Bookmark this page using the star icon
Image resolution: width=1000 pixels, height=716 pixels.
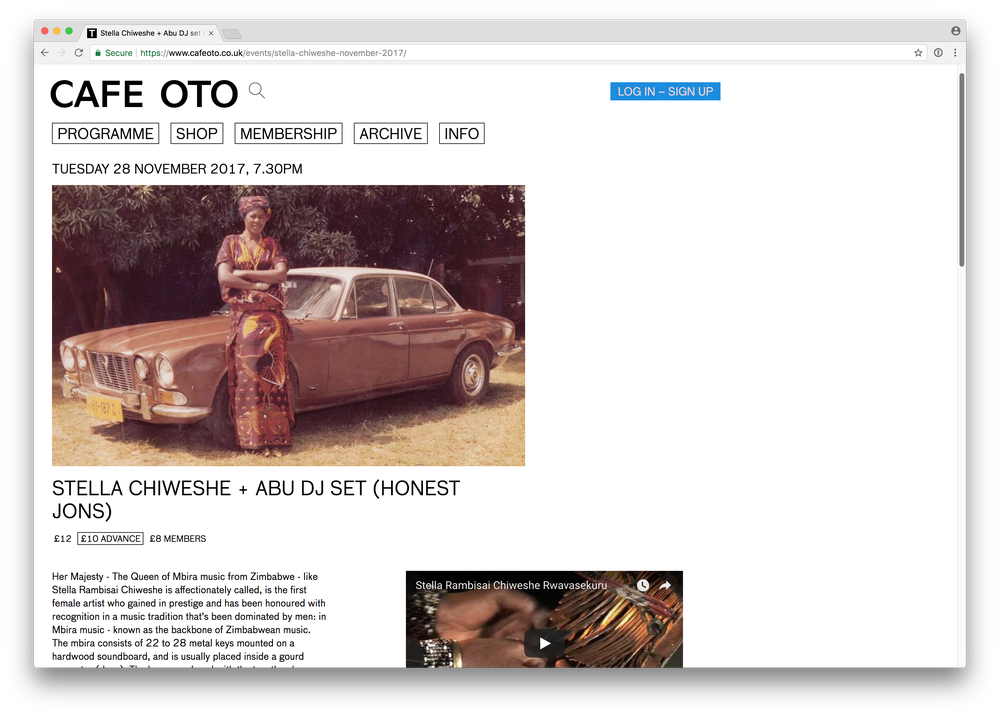click(918, 53)
